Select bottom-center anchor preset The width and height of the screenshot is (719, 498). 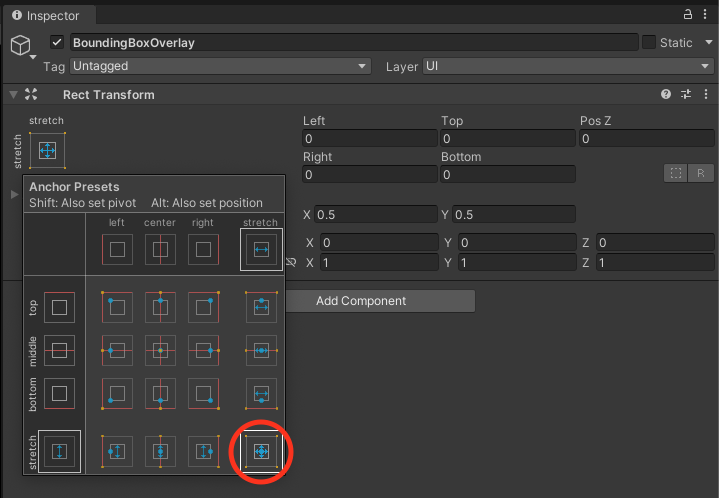[x=160, y=393]
